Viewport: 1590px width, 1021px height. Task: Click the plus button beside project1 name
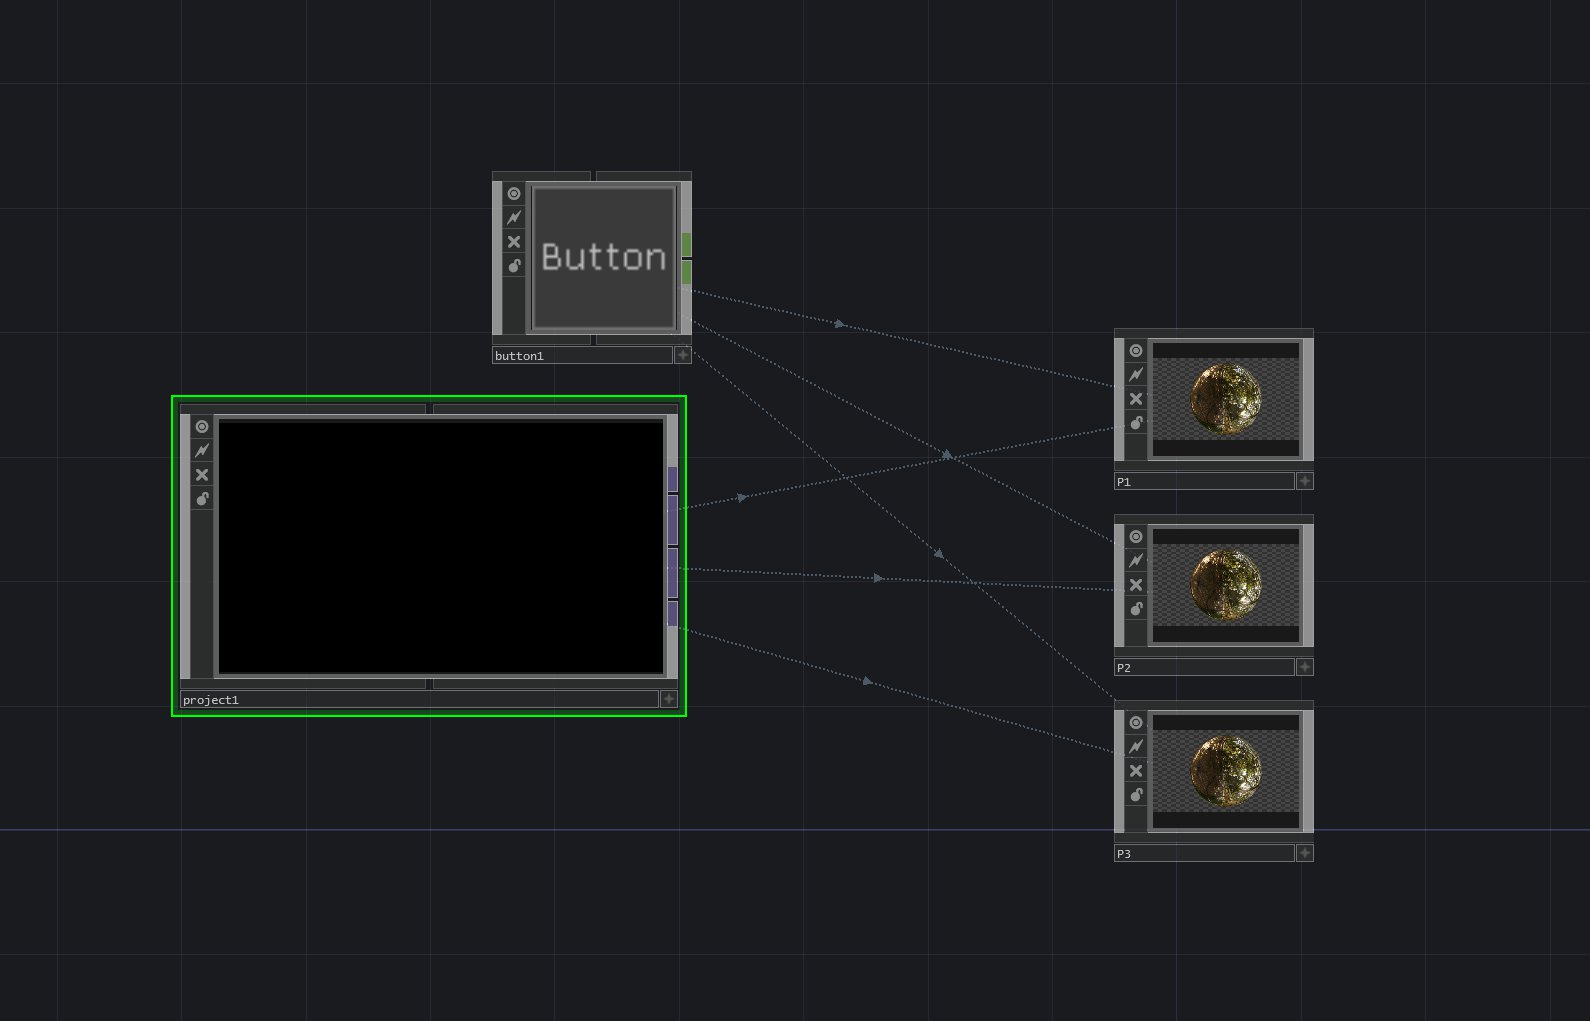(x=669, y=699)
